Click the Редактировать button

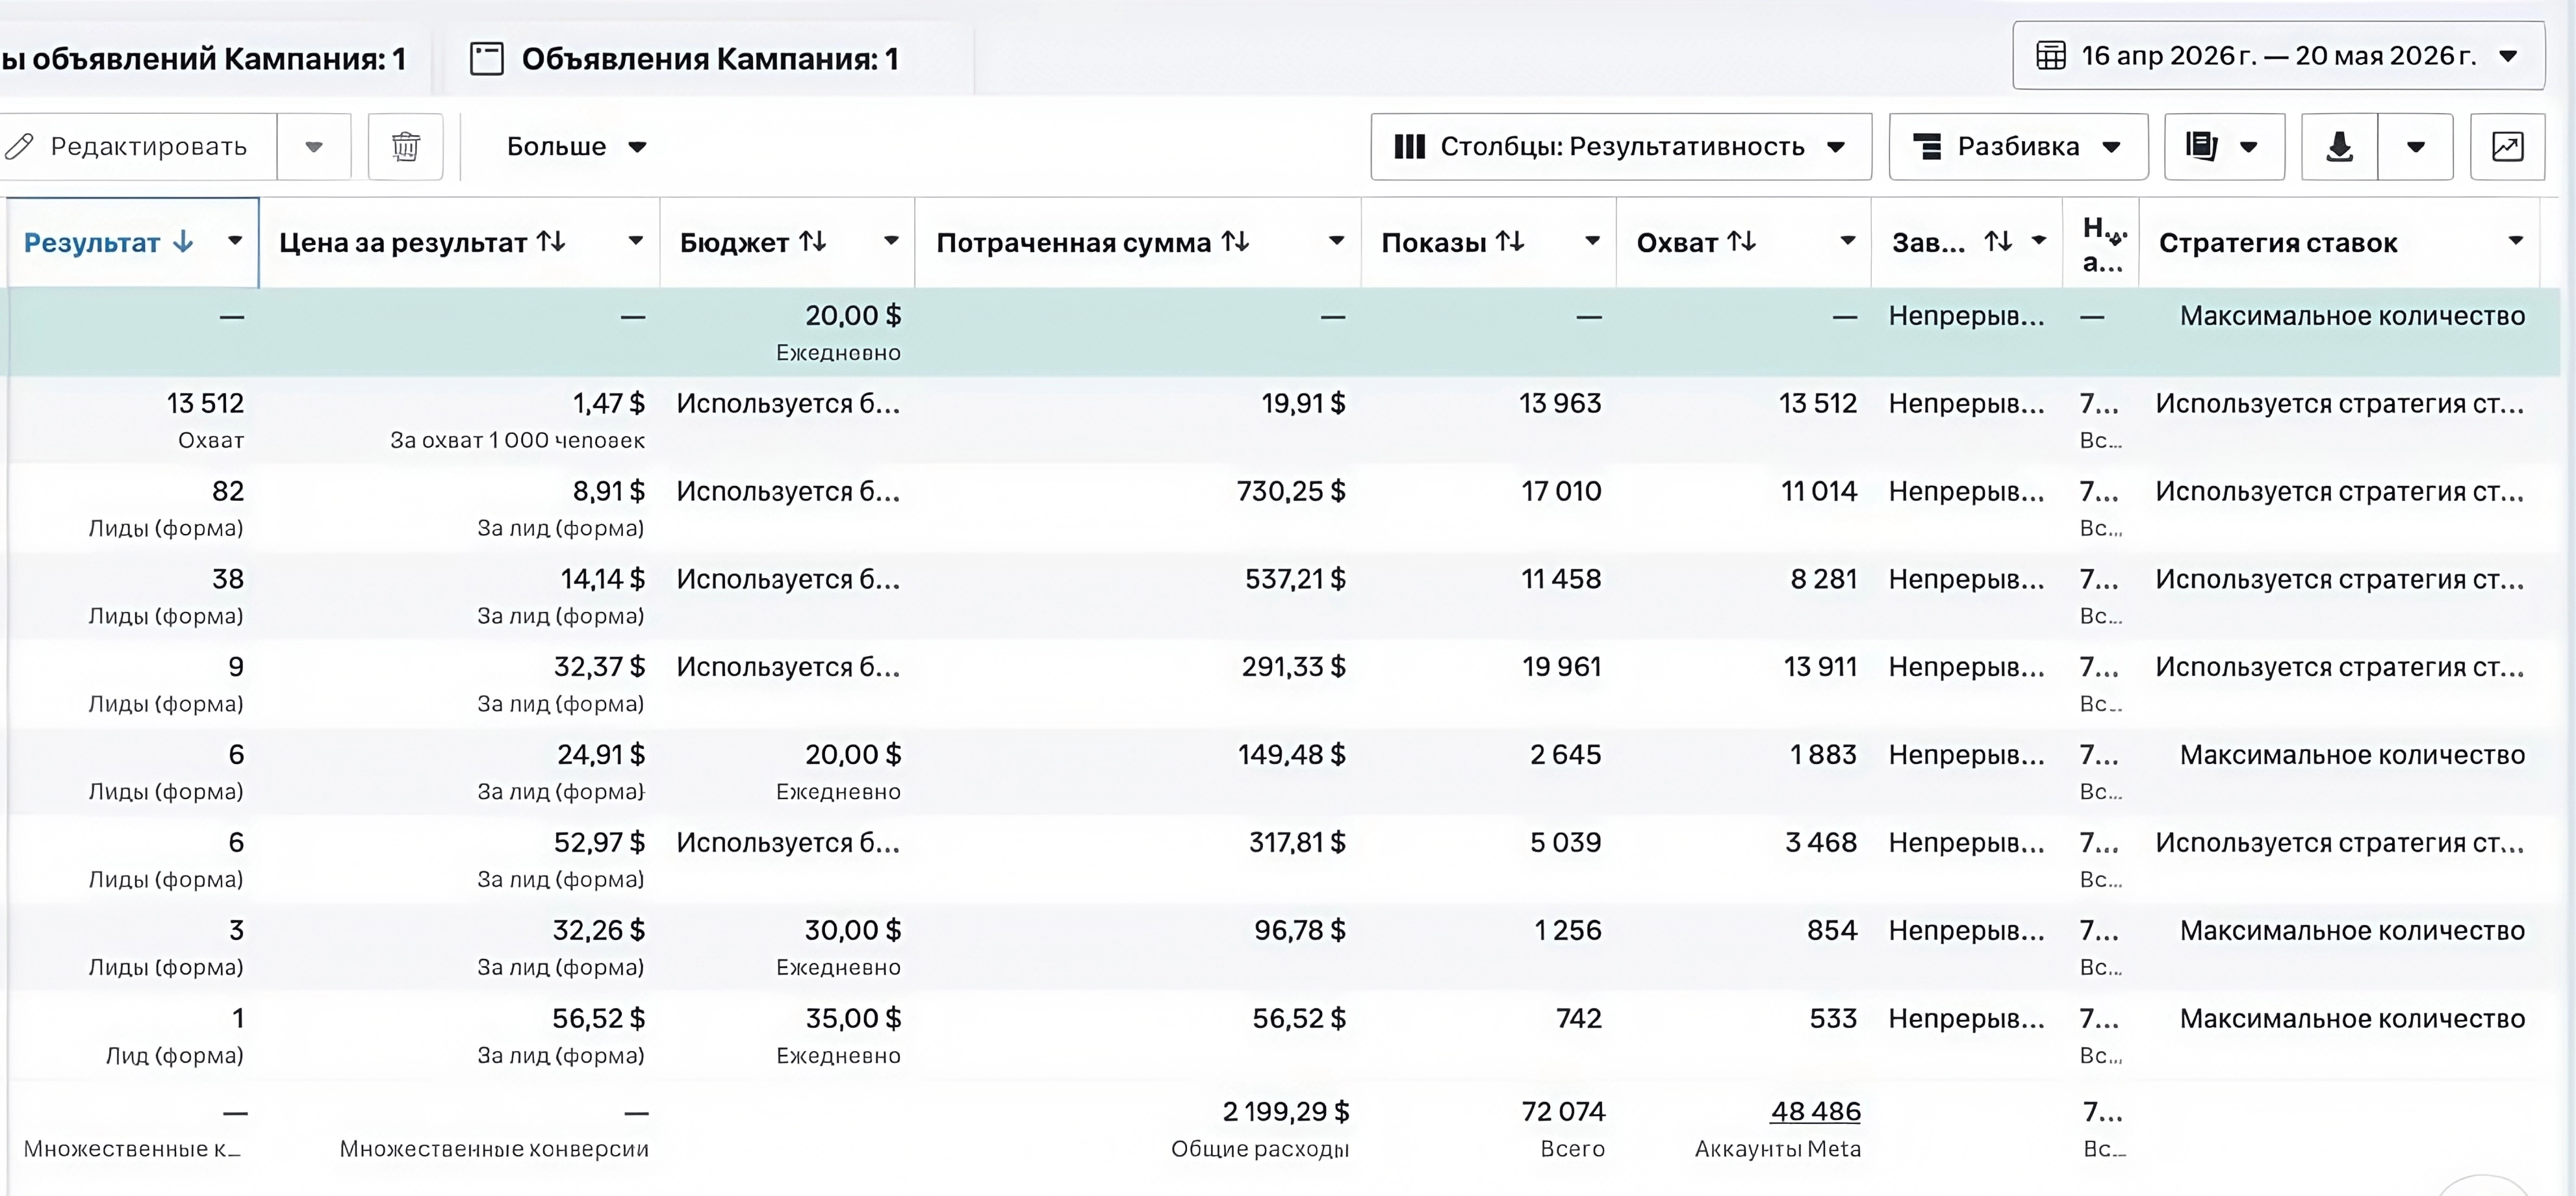[x=138, y=147]
